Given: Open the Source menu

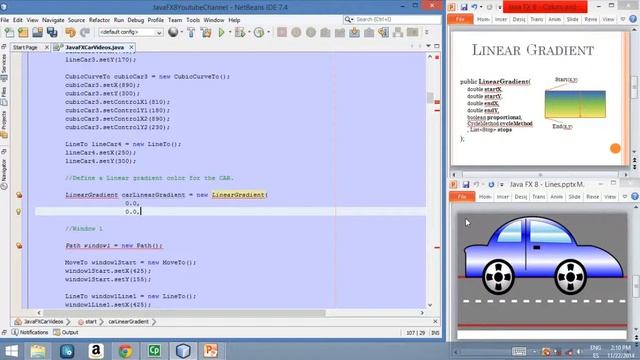Looking at the screenshot, I should (76, 20).
